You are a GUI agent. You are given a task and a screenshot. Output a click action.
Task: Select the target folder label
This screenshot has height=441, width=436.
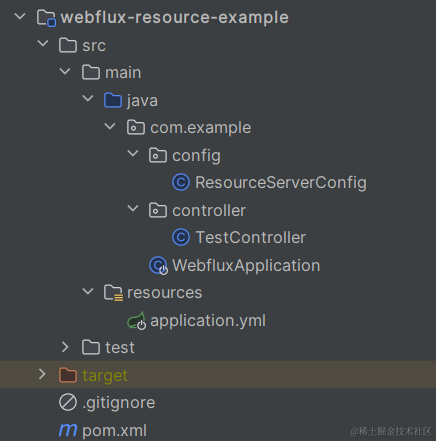105,376
